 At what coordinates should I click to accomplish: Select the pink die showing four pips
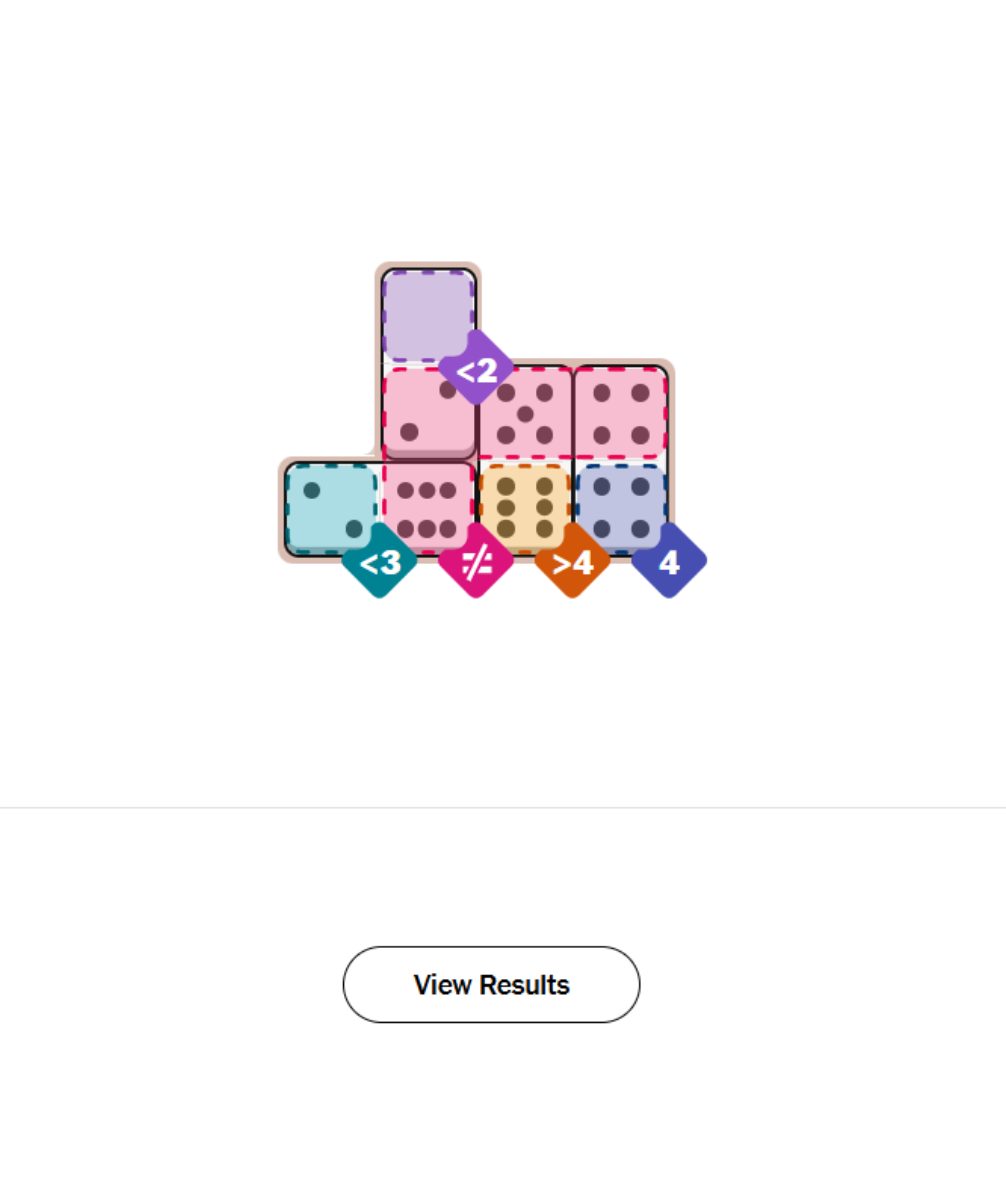pyautogui.click(x=621, y=413)
